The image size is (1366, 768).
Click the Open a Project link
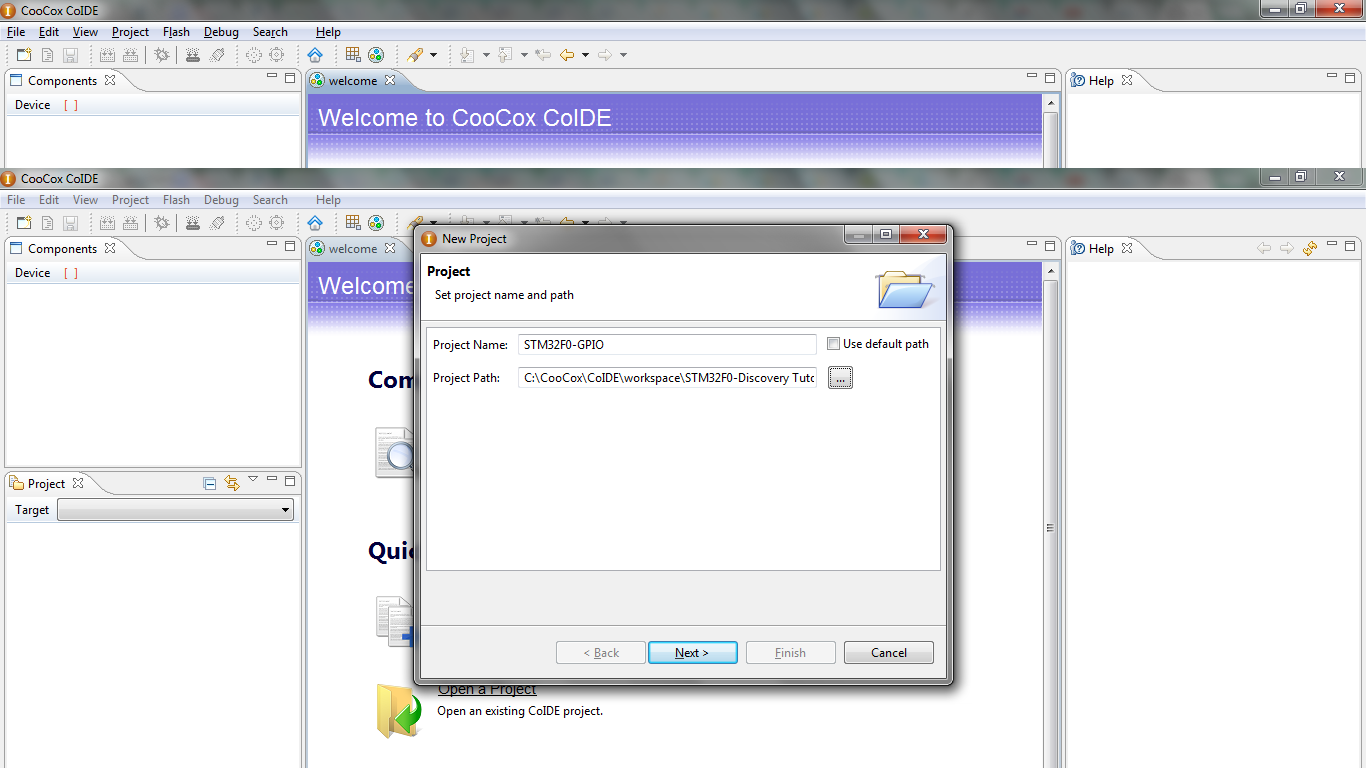click(x=487, y=689)
